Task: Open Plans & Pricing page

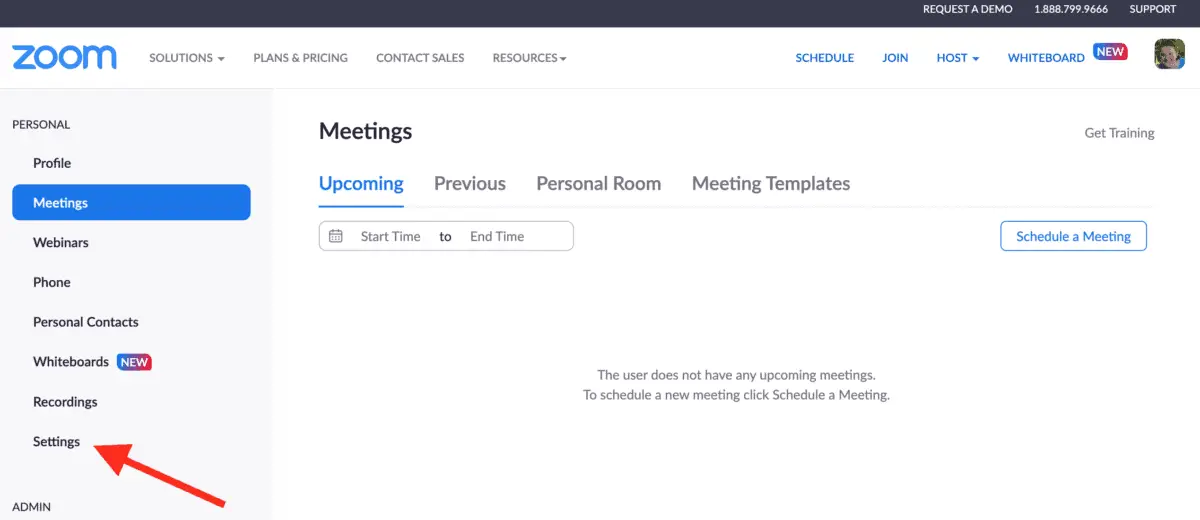Action: click(x=300, y=58)
